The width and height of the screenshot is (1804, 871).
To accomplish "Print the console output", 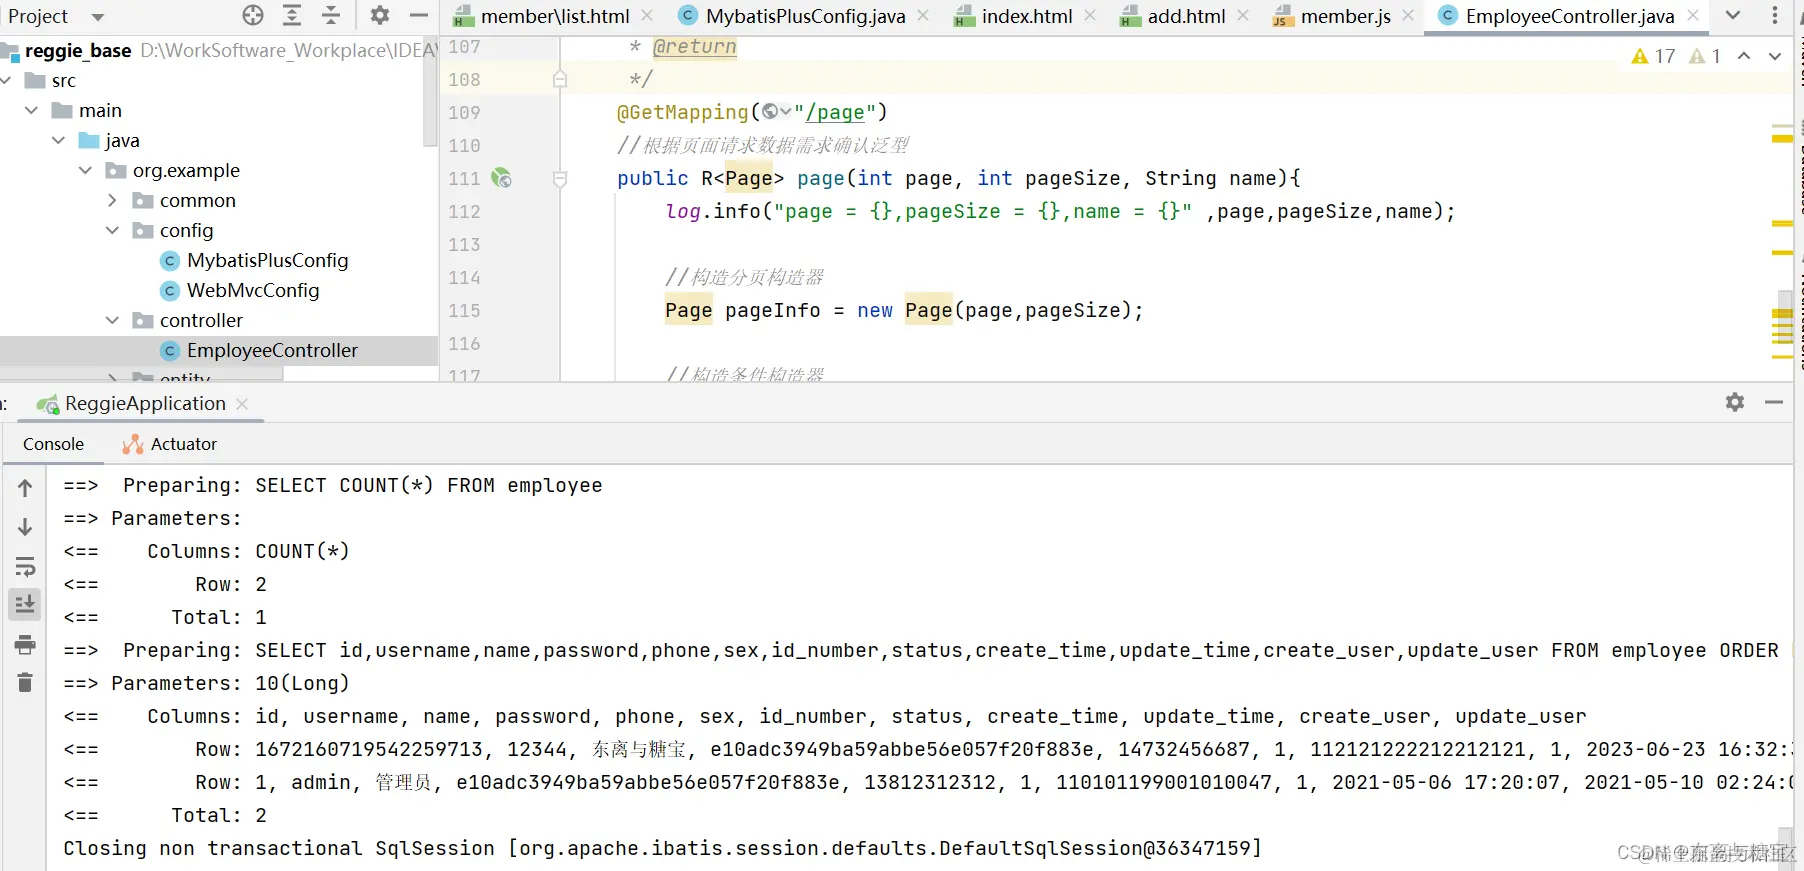I will 25,644.
